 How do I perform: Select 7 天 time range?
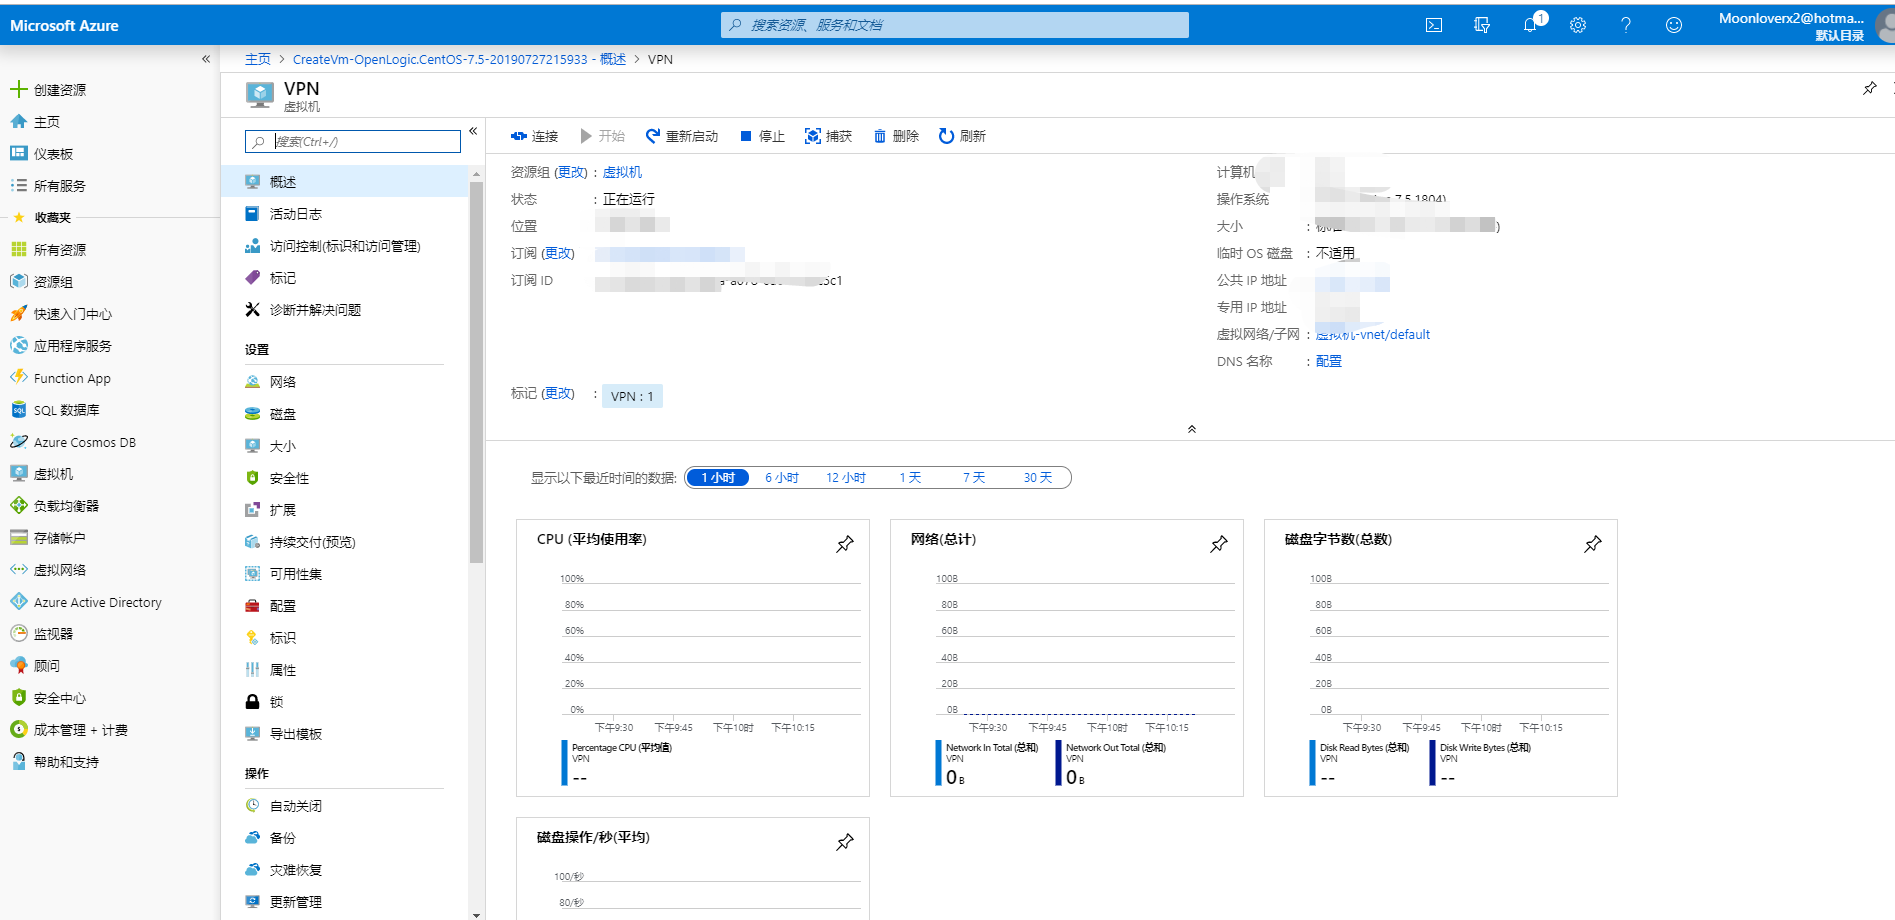(x=974, y=478)
